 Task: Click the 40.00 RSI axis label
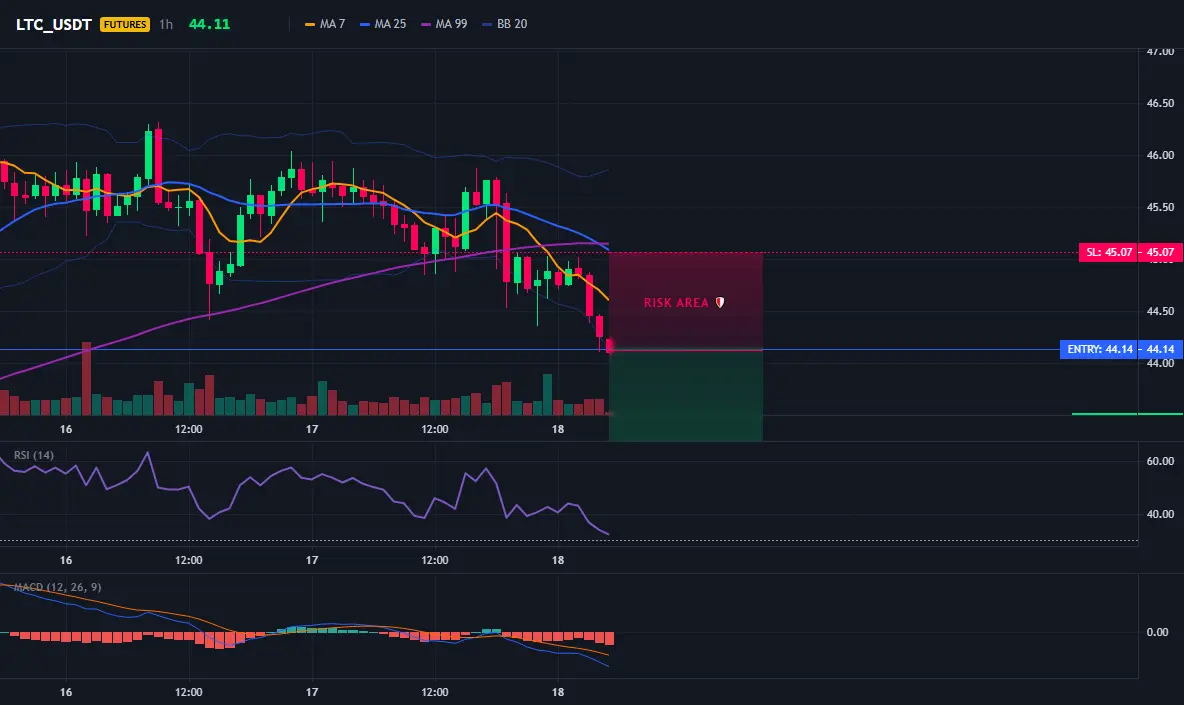tap(1160, 514)
